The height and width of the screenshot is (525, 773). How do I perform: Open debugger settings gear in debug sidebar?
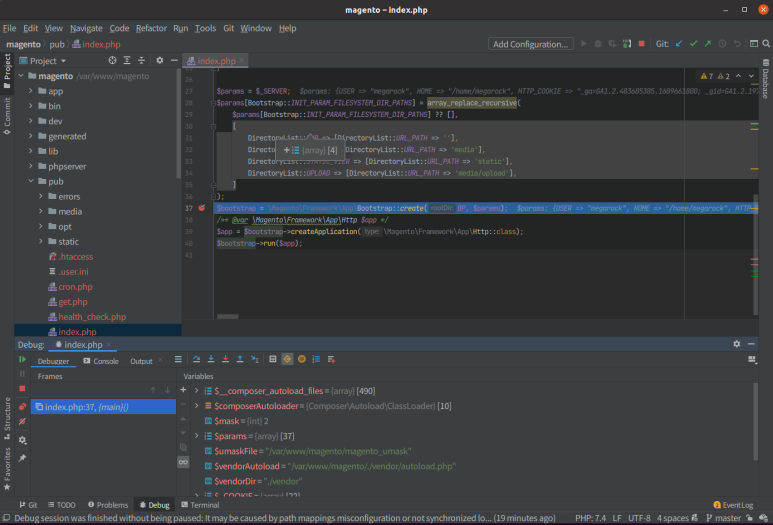[22, 440]
